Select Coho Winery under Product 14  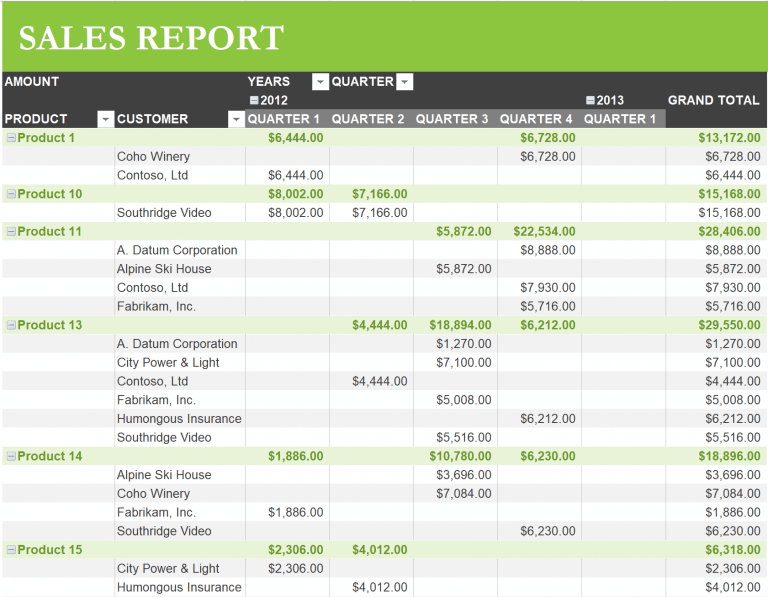click(153, 494)
